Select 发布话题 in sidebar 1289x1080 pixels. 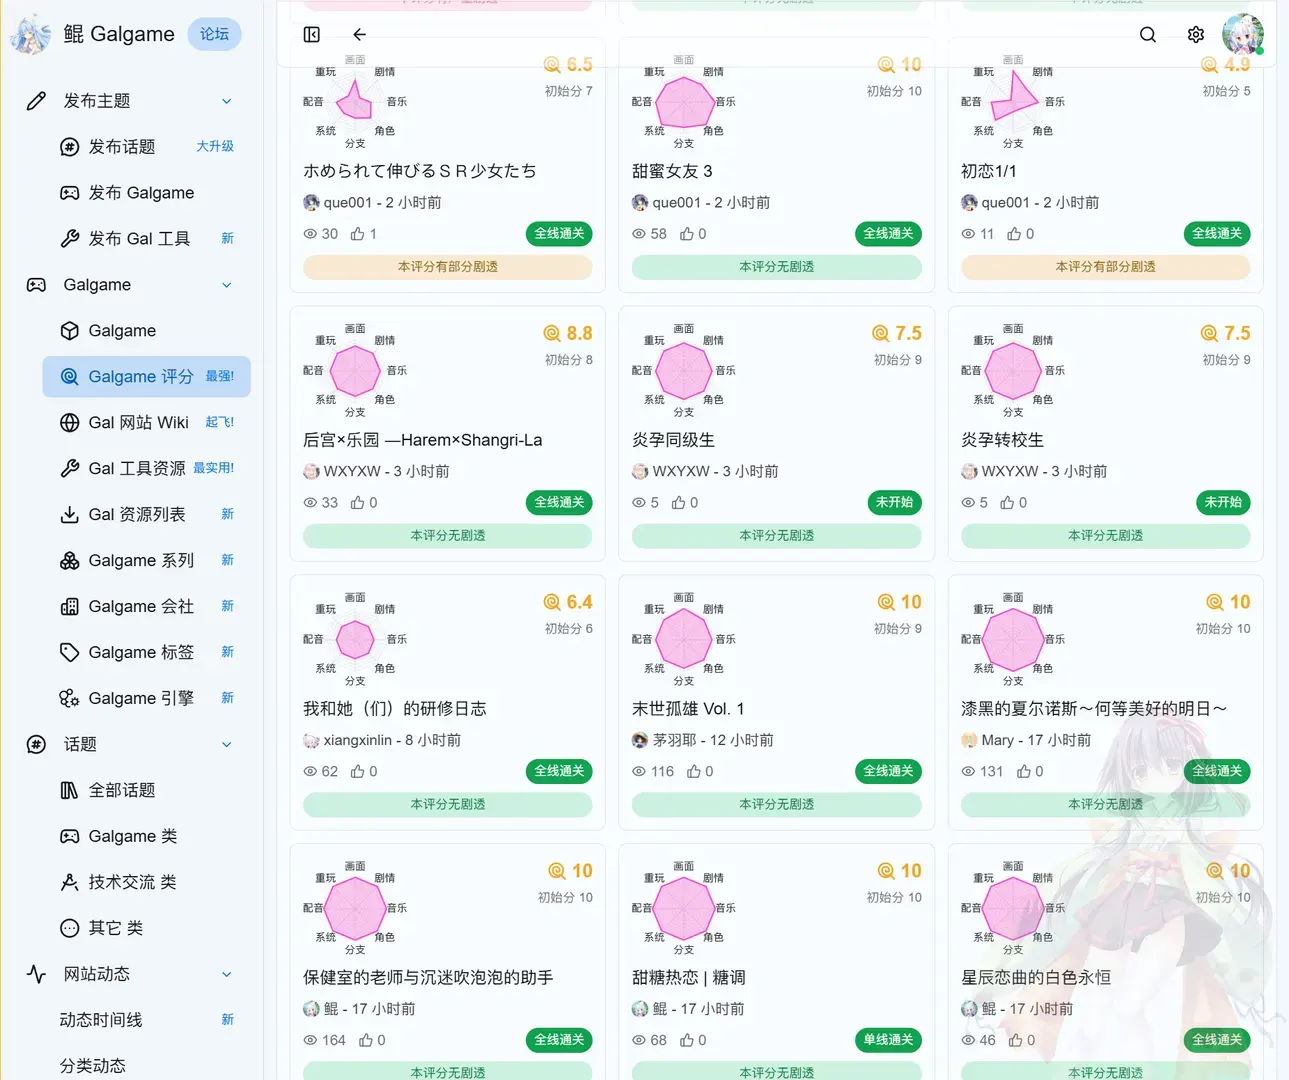point(147,147)
